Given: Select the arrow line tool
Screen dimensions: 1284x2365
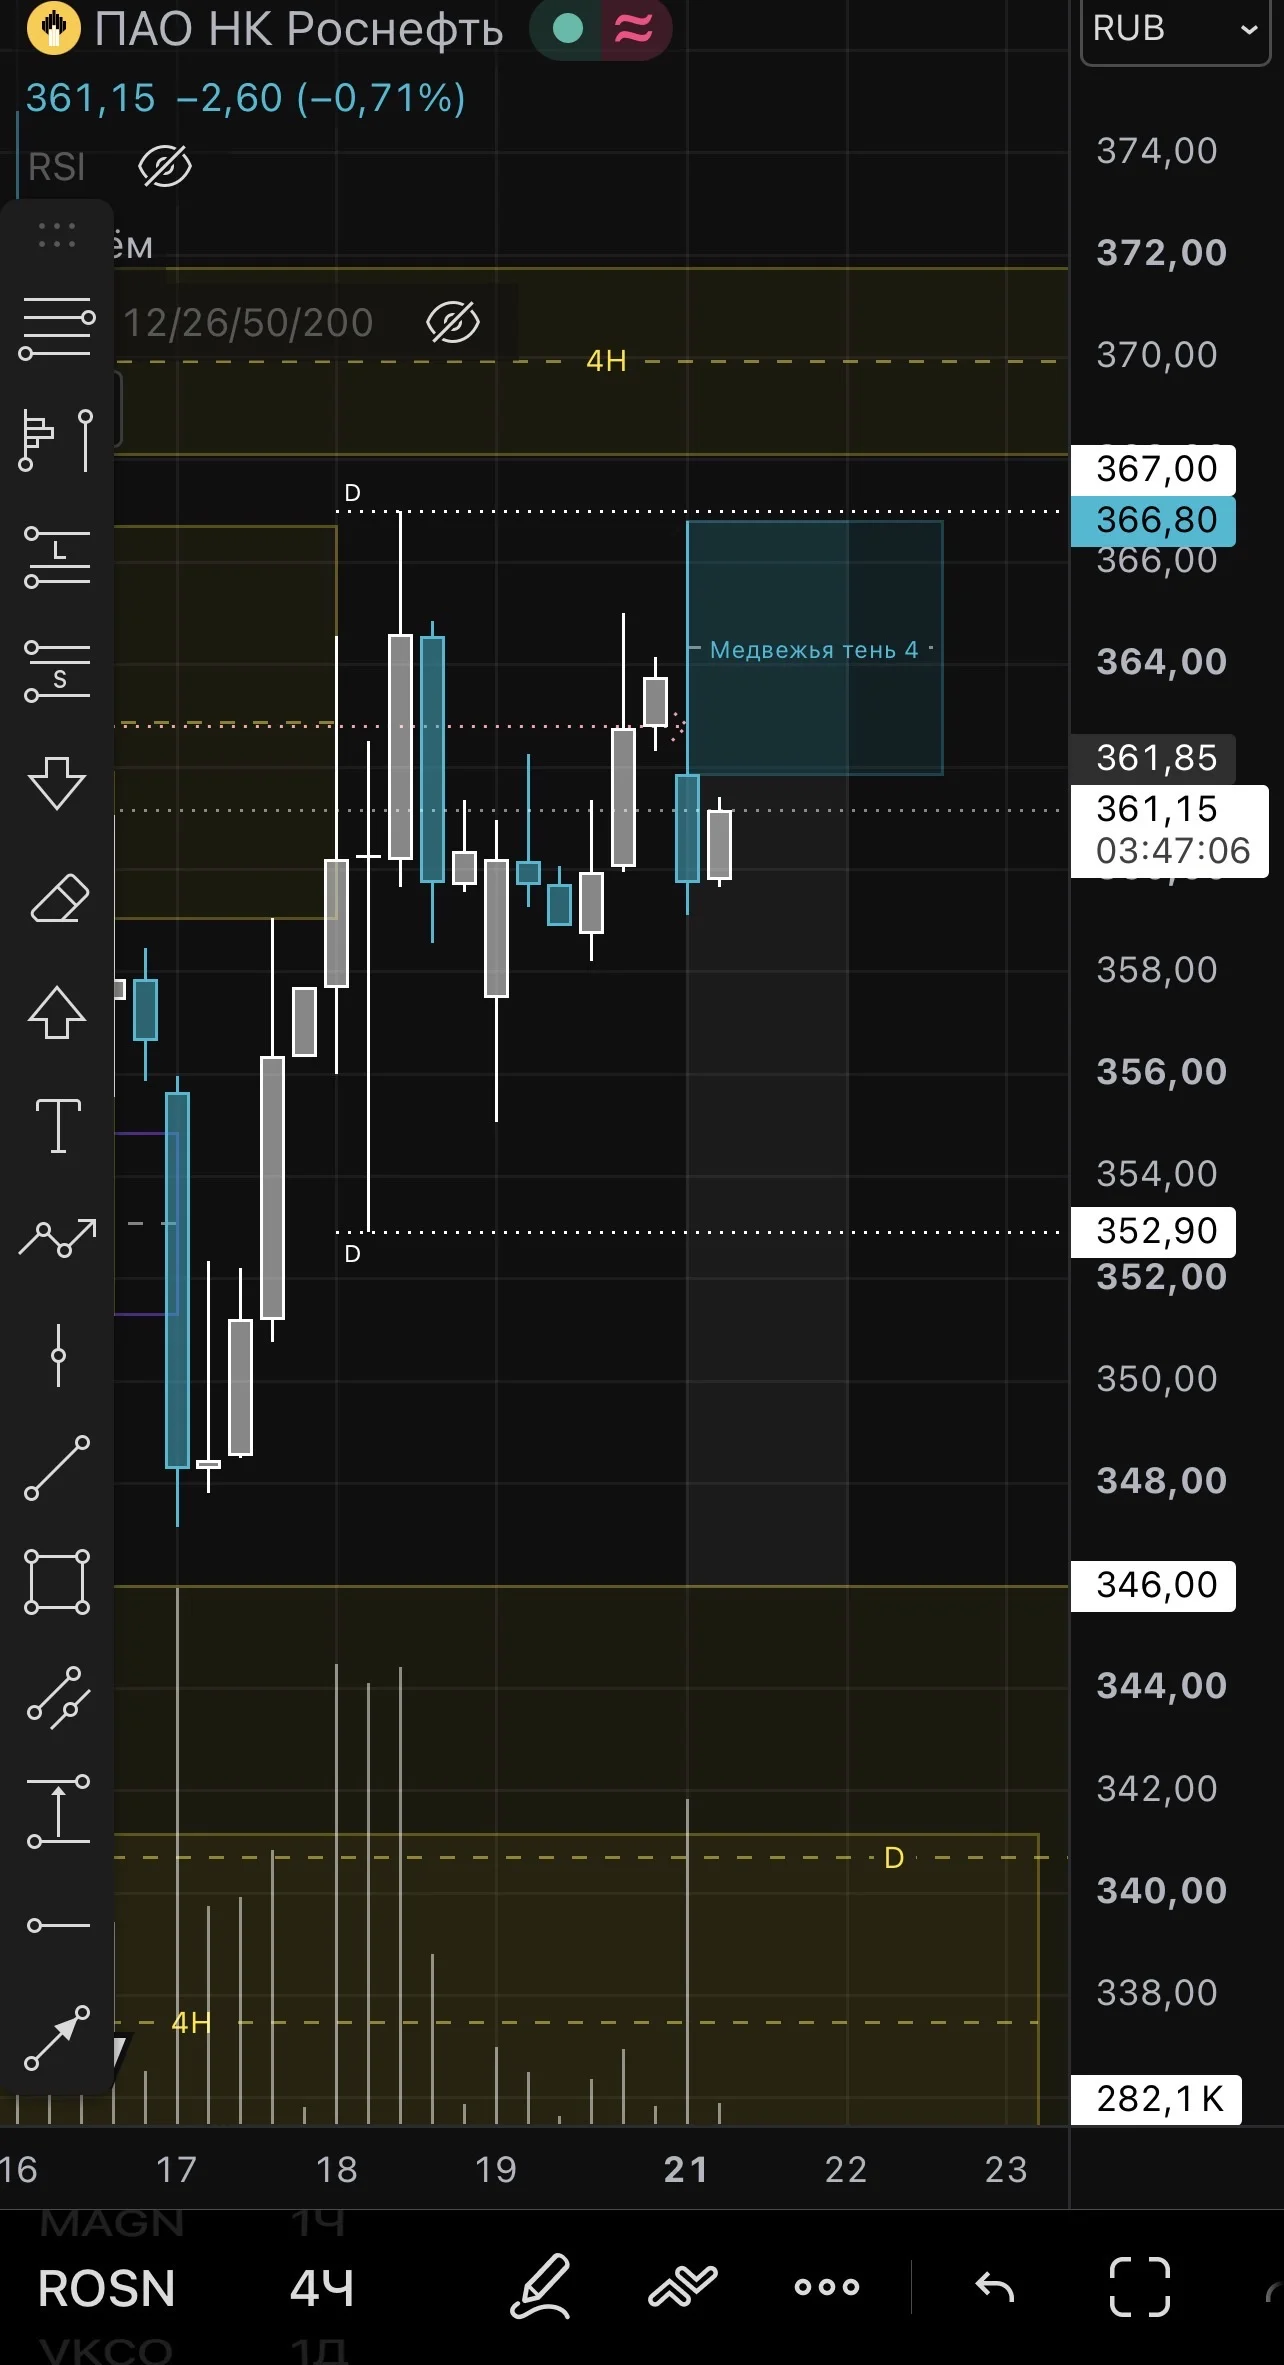Looking at the screenshot, I should [x=57, y=2037].
